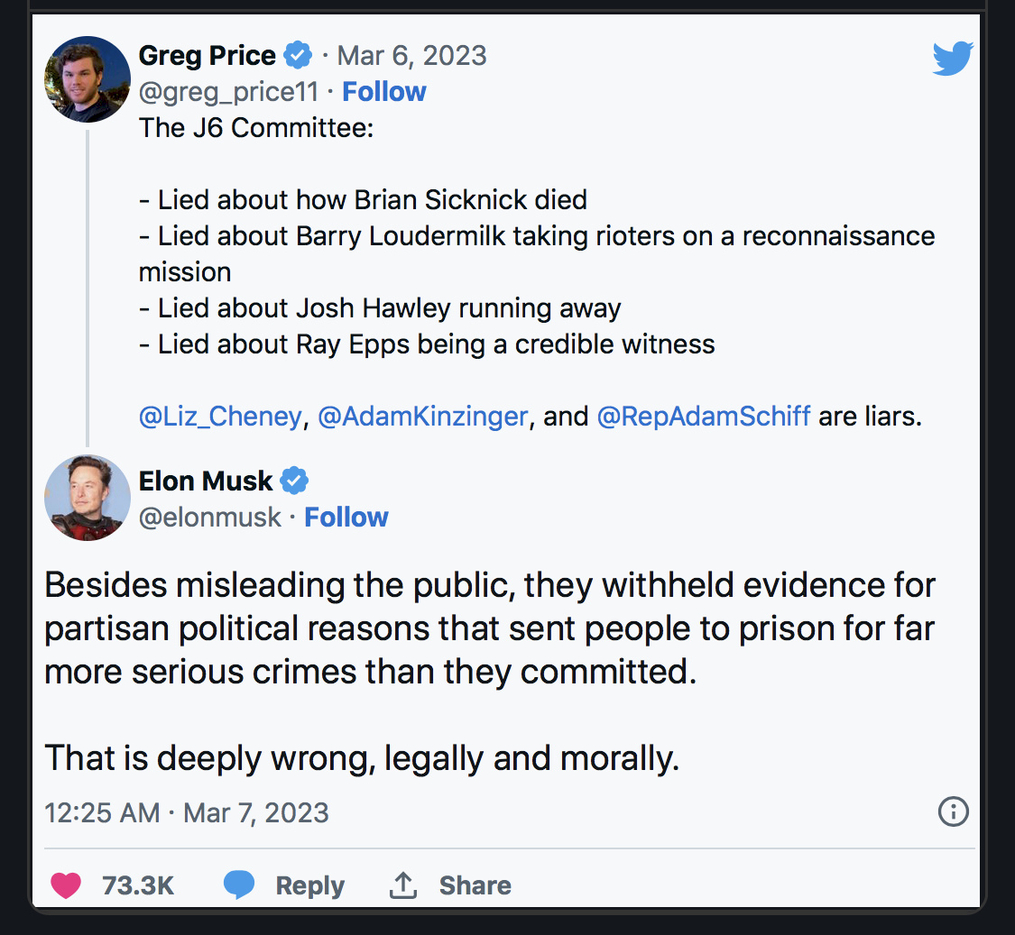The width and height of the screenshot is (1015, 935).
Task: Follow the @greg_price11 account
Action: [384, 92]
